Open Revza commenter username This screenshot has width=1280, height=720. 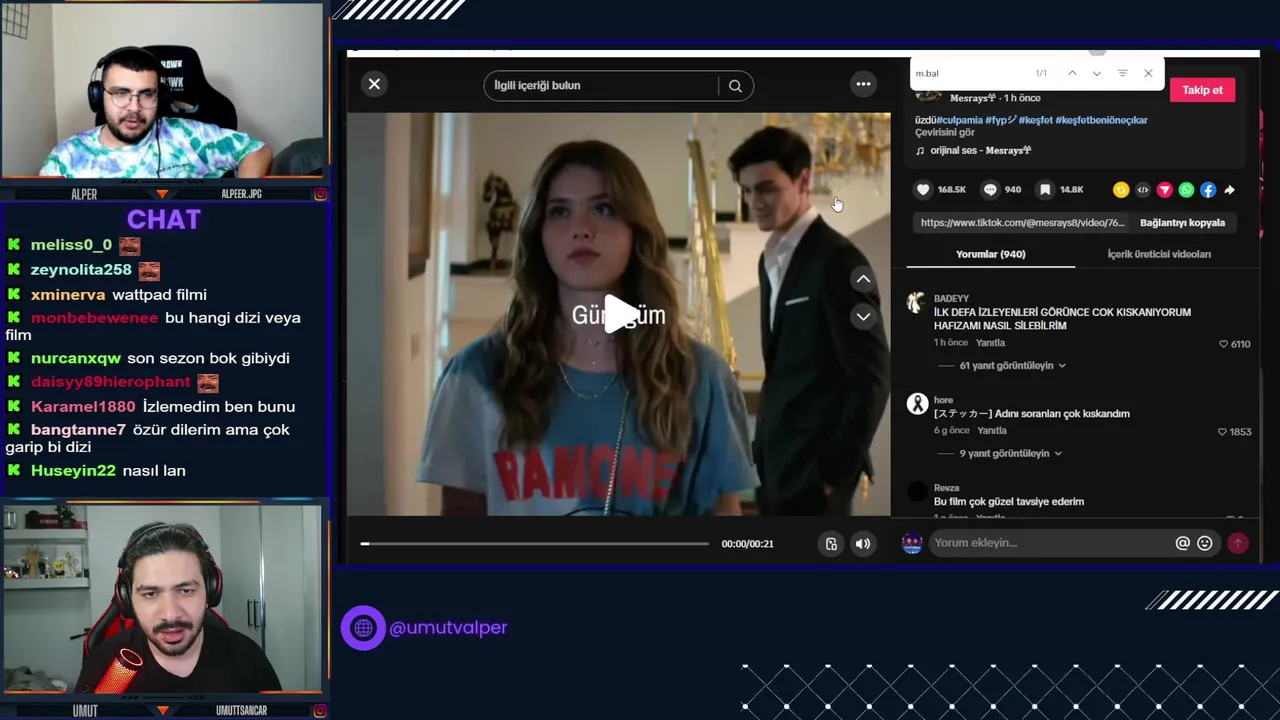point(946,488)
